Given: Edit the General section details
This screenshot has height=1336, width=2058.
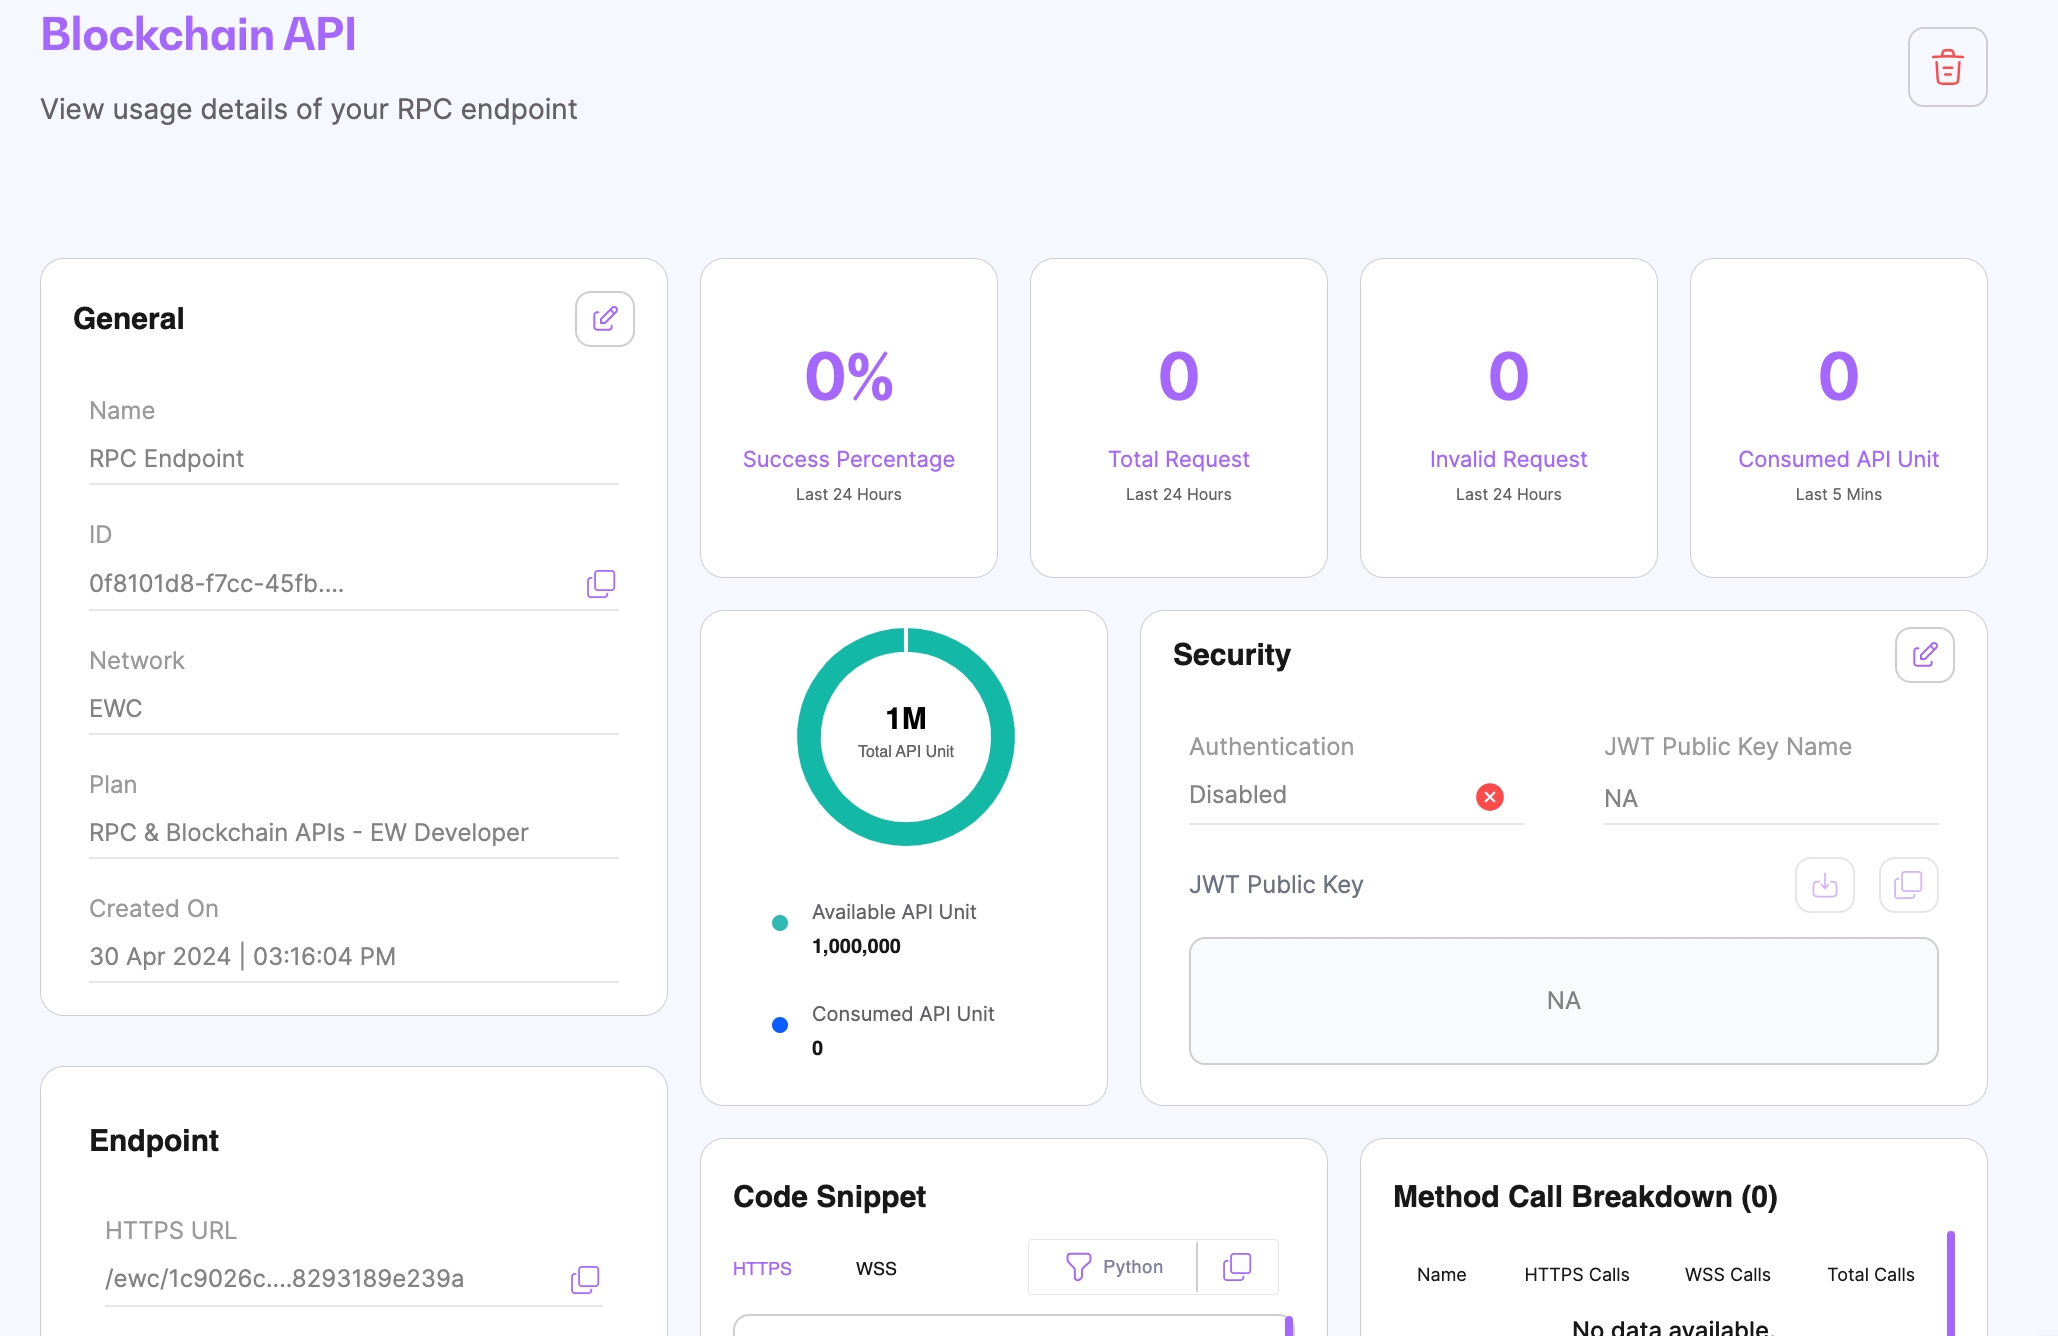Looking at the screenshot, I should coord(604,319).
